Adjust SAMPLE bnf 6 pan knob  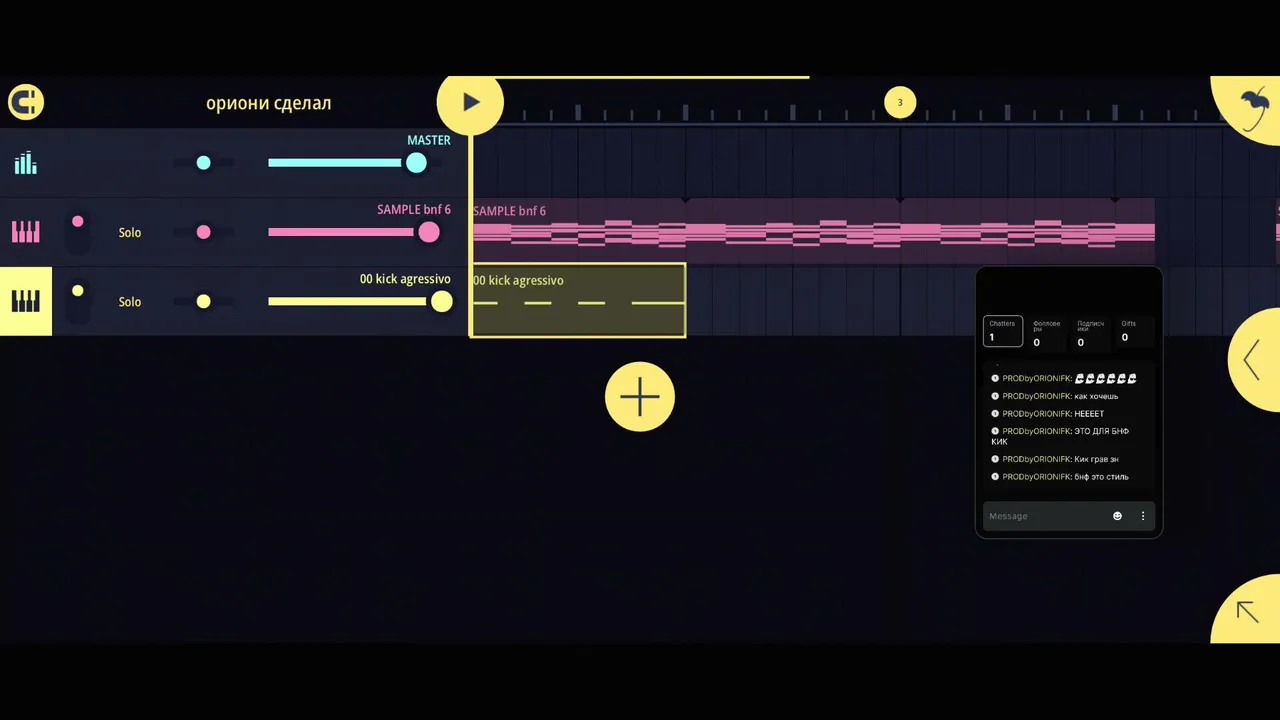click(204, 232)
